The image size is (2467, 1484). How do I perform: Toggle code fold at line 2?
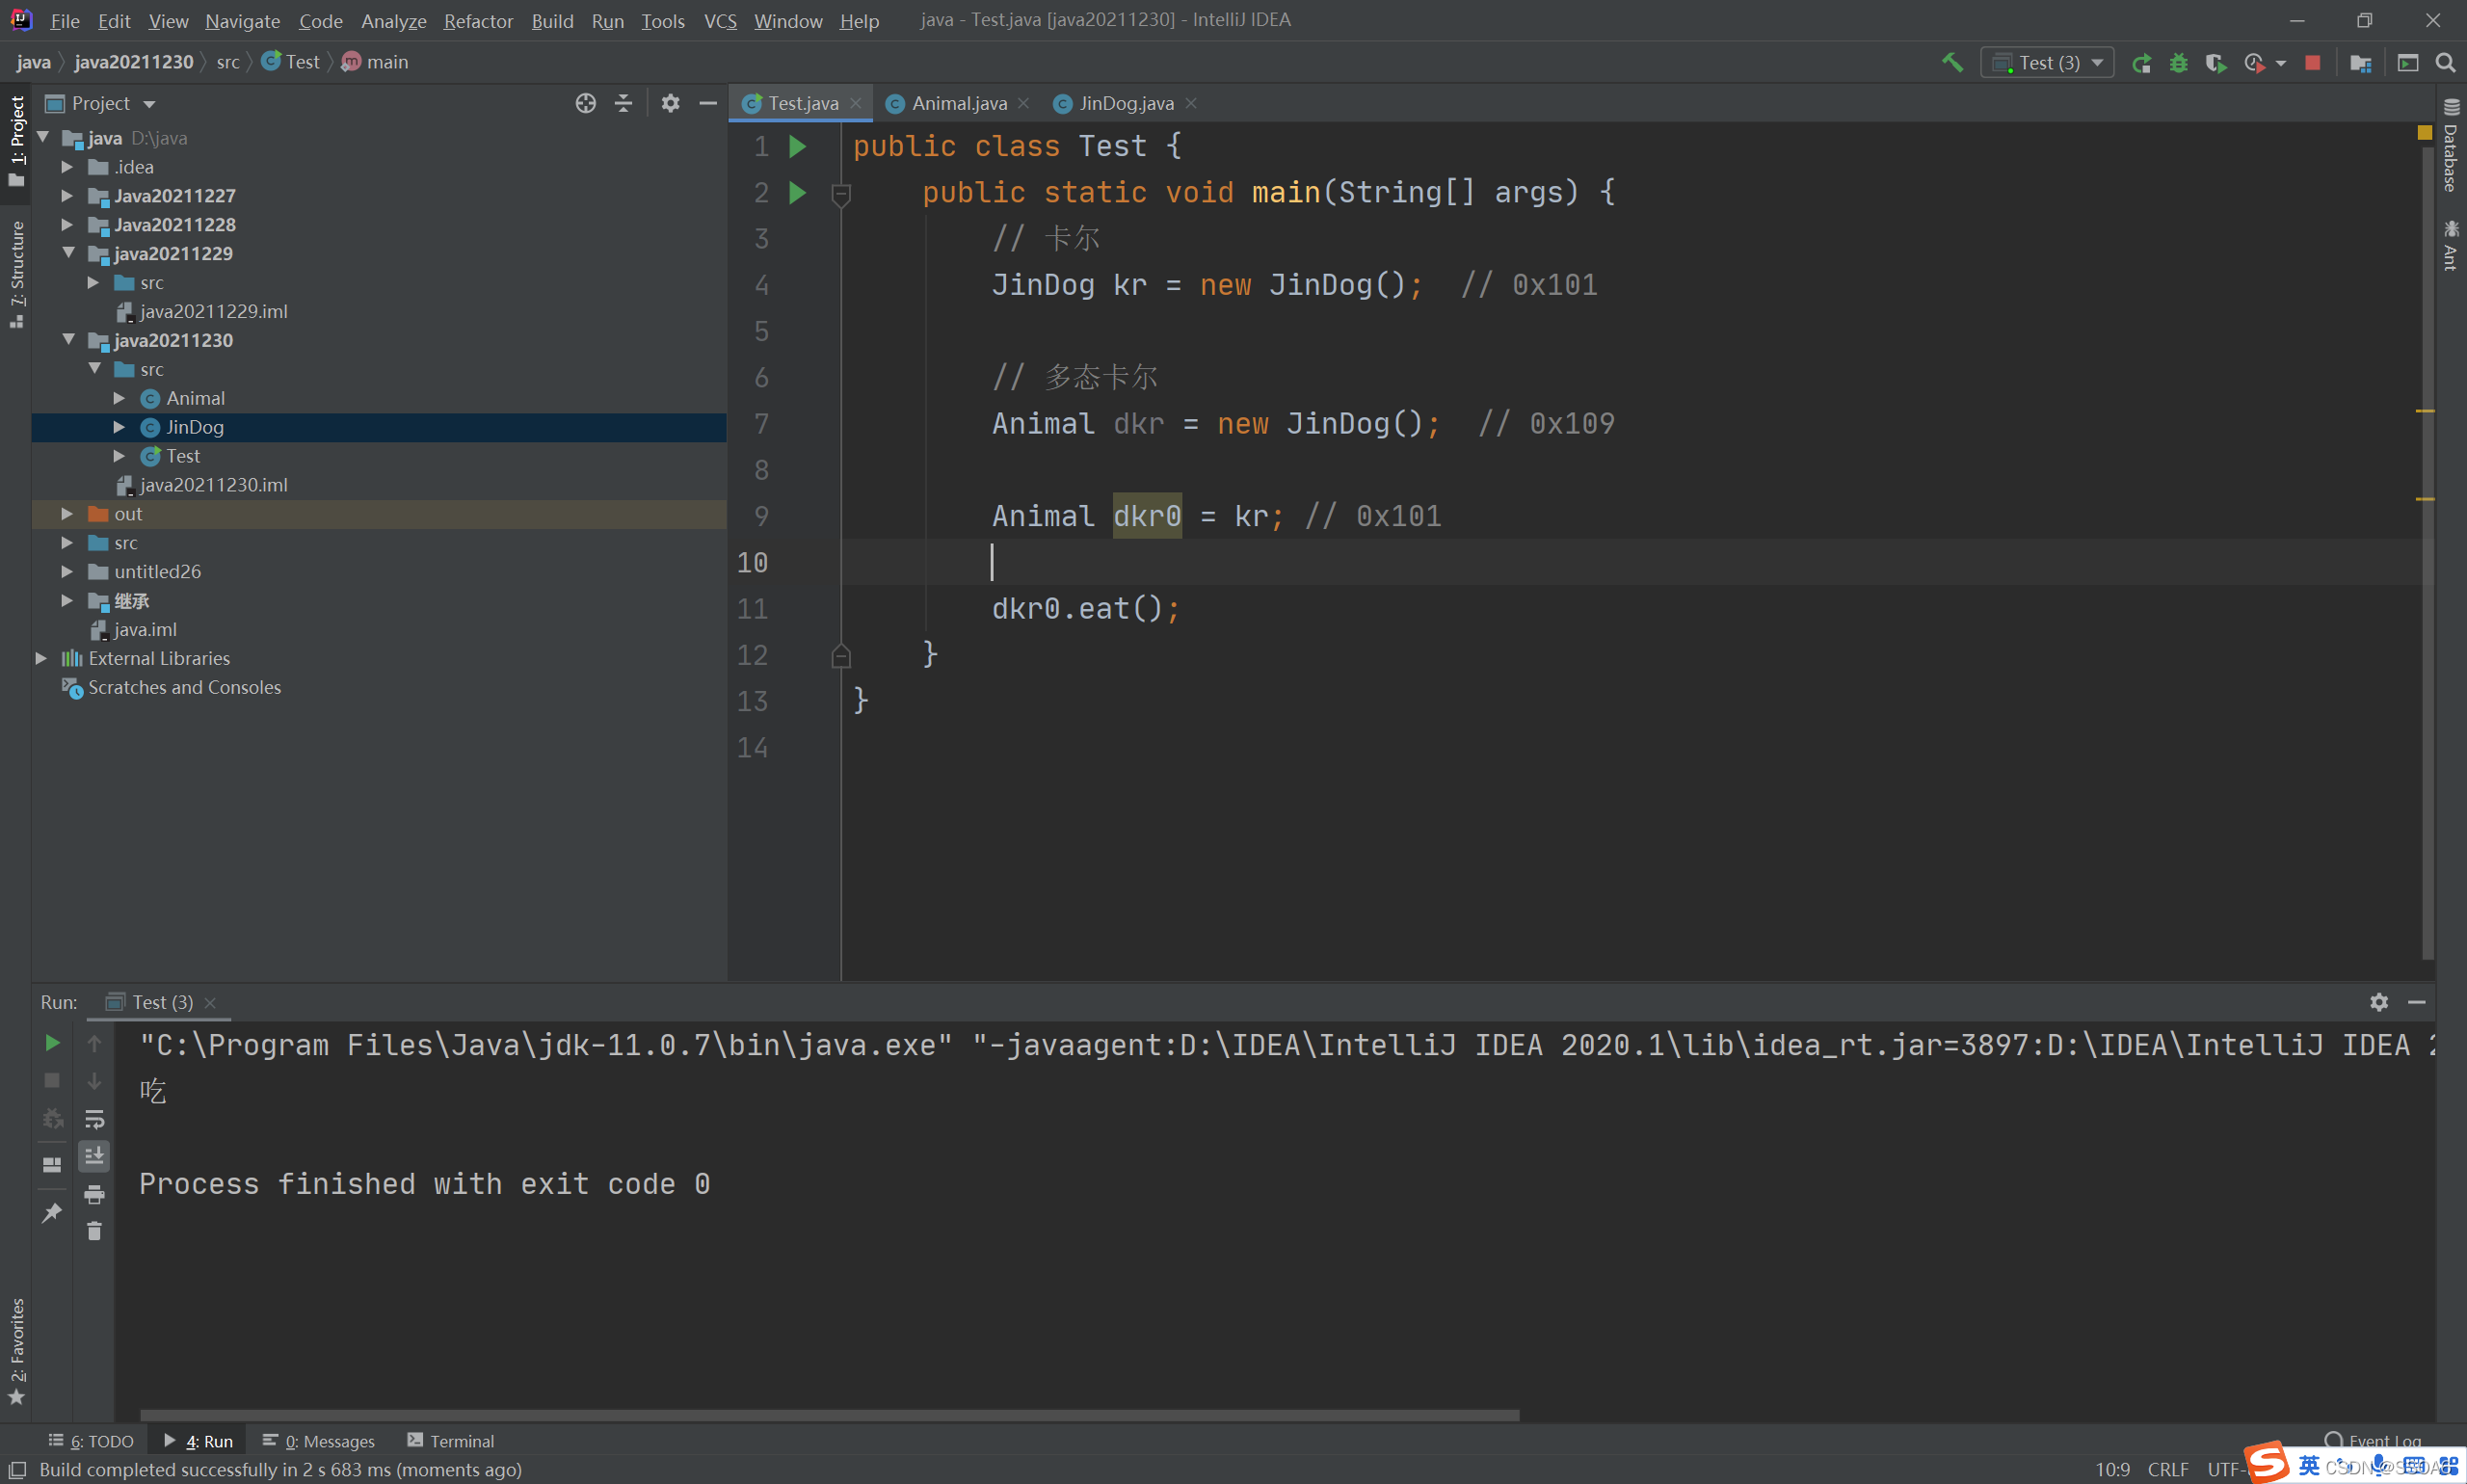pos(841,193)
